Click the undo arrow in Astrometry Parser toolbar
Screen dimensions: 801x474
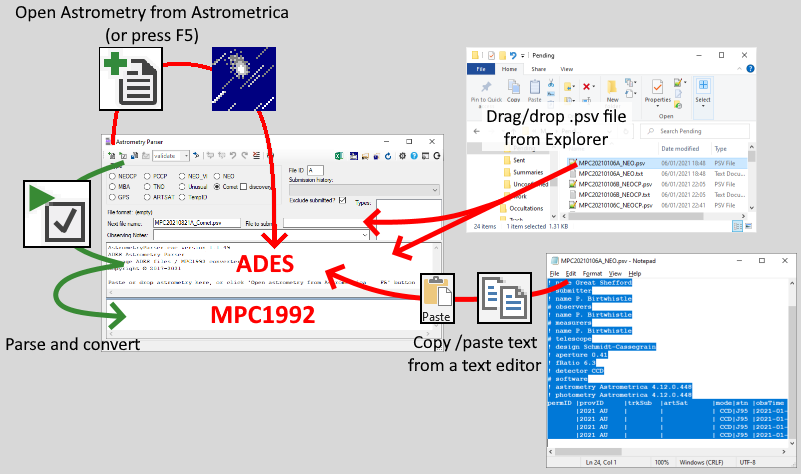[233, 156]
